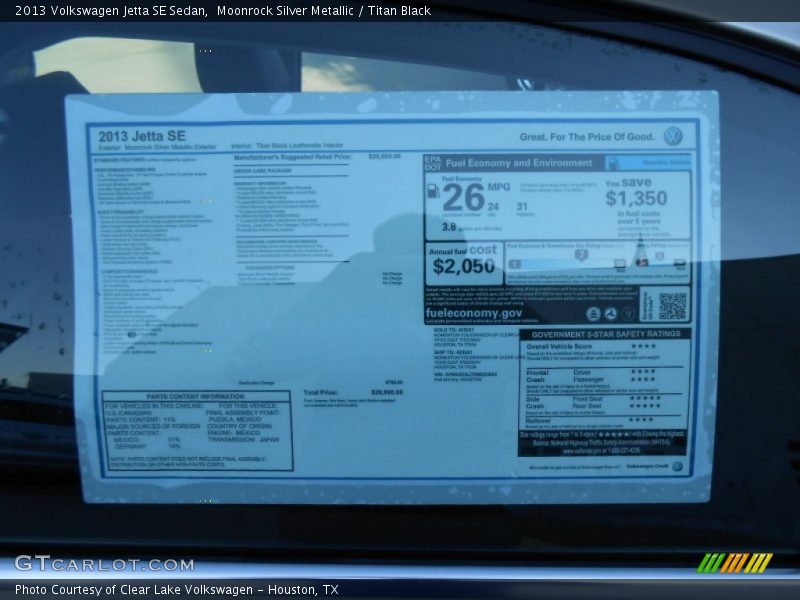The width and height of the screenshot is (800, 600).
Task: Click the large combined "26" MPG figure
Action: click(x=463, y=197)
